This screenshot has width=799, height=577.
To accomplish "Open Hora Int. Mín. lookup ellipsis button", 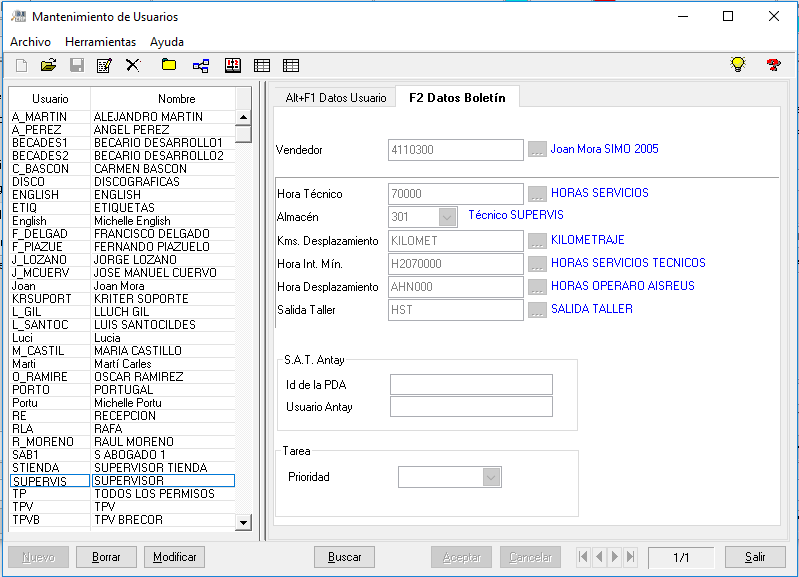I will pos(537,264).
